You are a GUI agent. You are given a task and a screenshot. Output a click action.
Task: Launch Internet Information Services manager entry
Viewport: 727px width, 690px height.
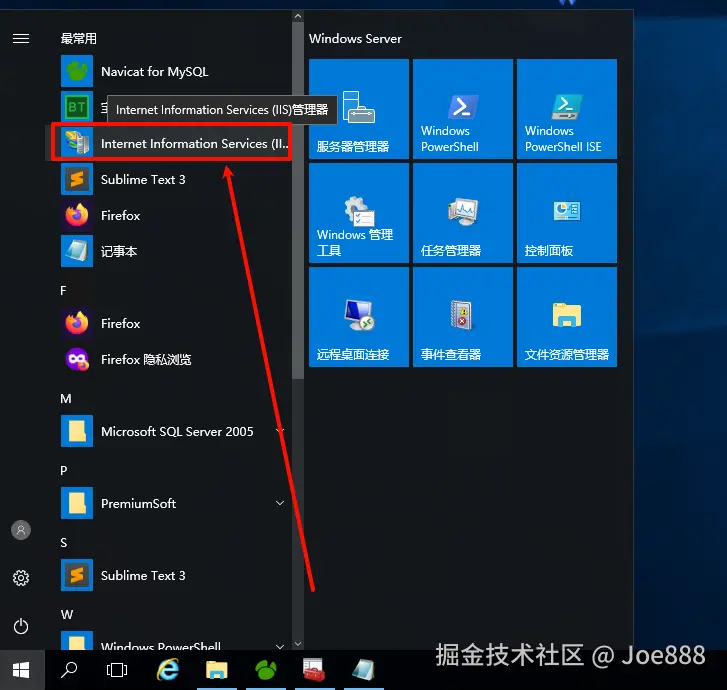point(172,143)
